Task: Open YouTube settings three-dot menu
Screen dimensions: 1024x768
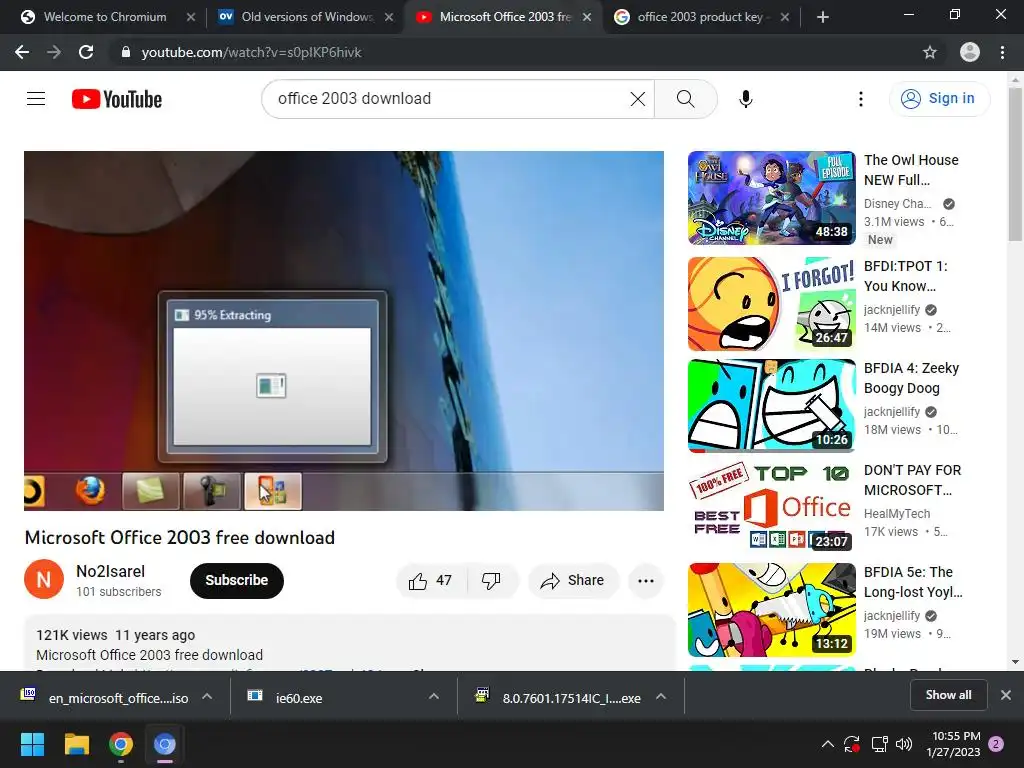Action: click(x=861, y=99)
